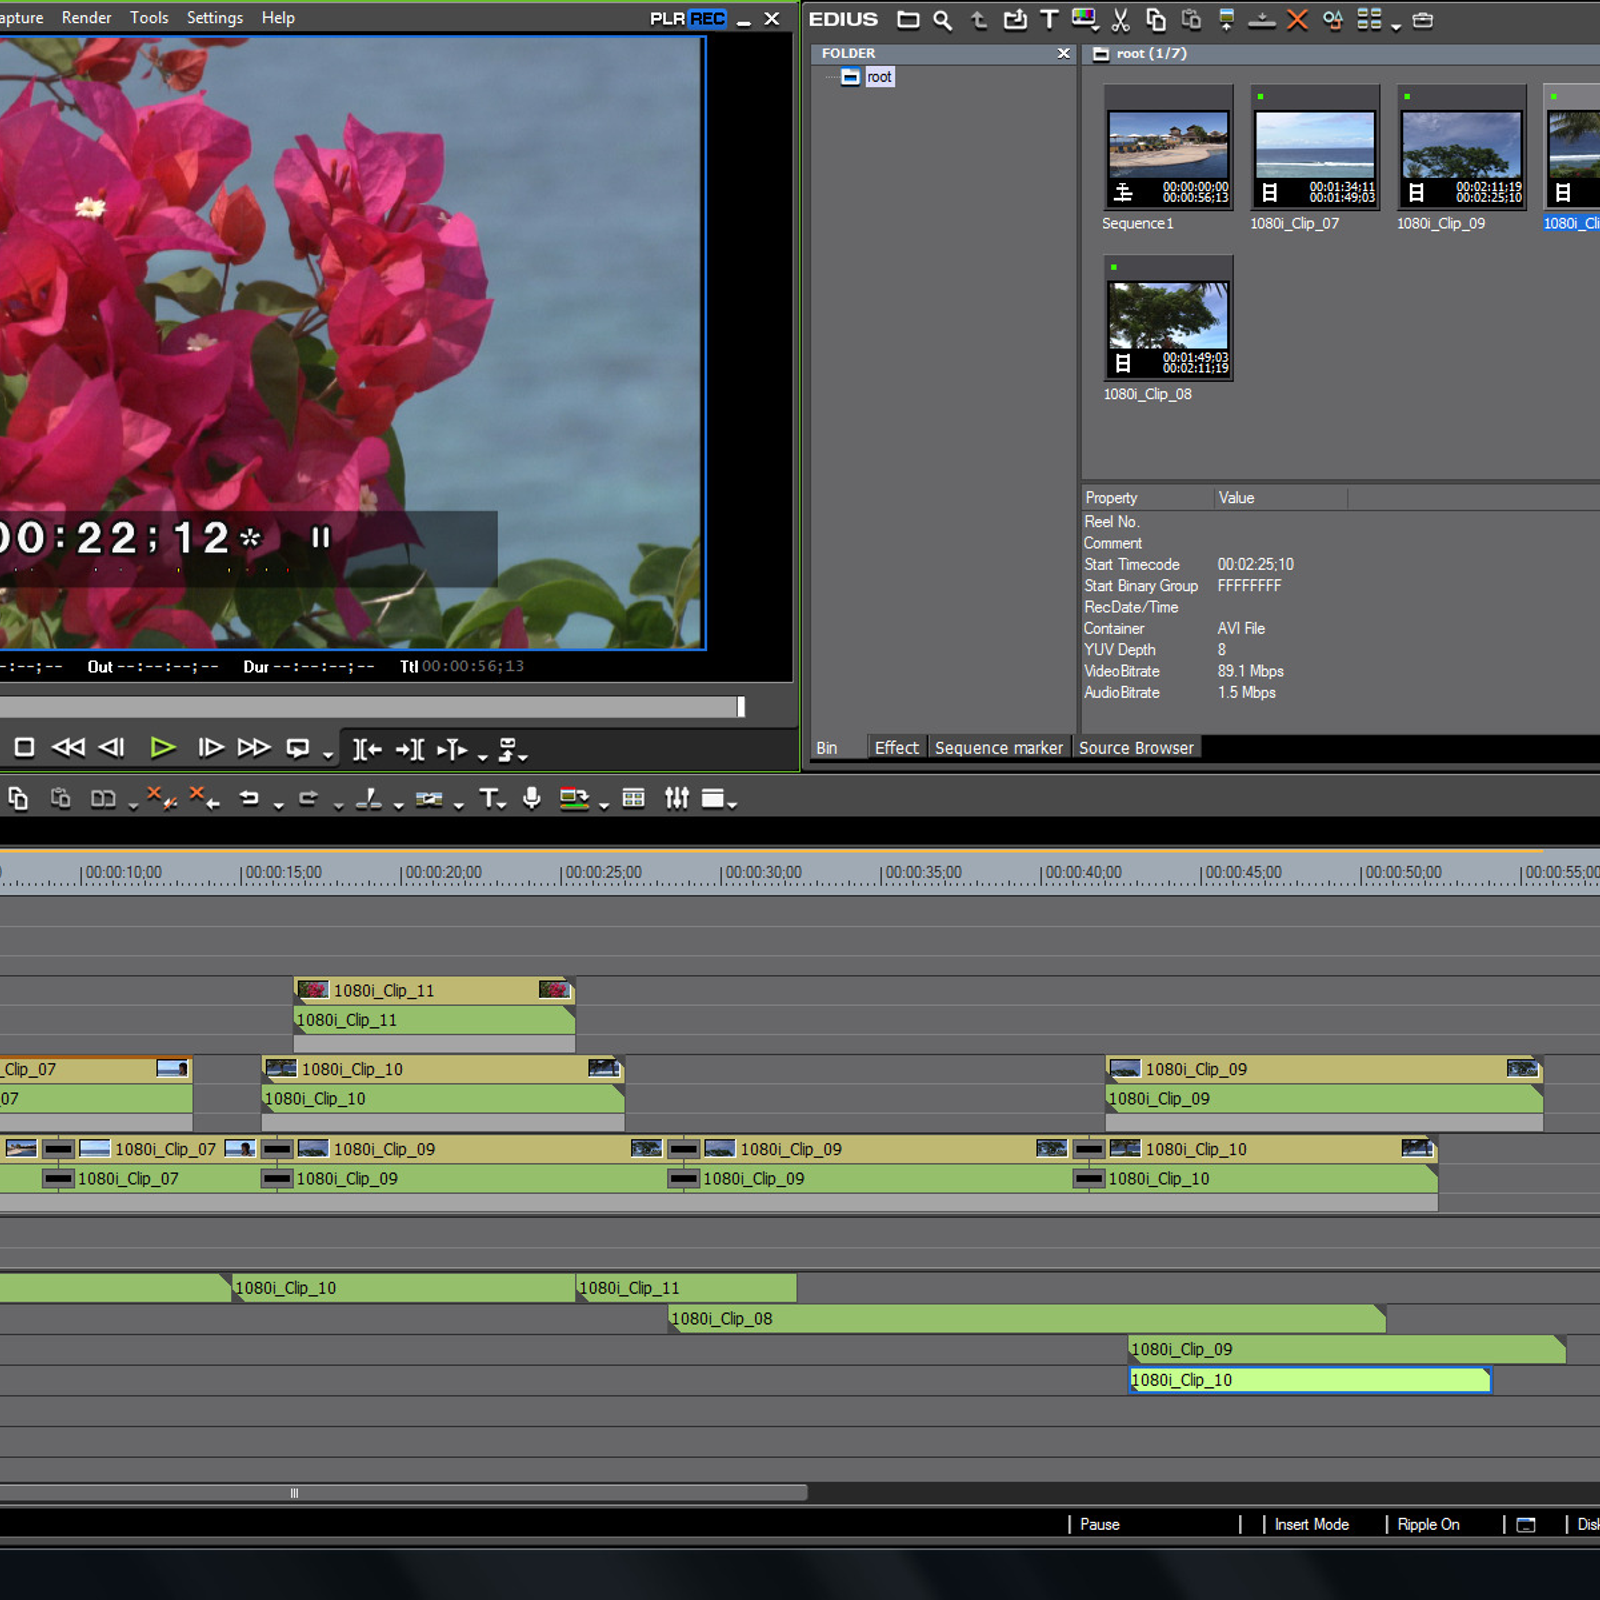Set default transition icon in timeline toolbar
This screenshot has width=1600, height=1600.
click(429, 798)
